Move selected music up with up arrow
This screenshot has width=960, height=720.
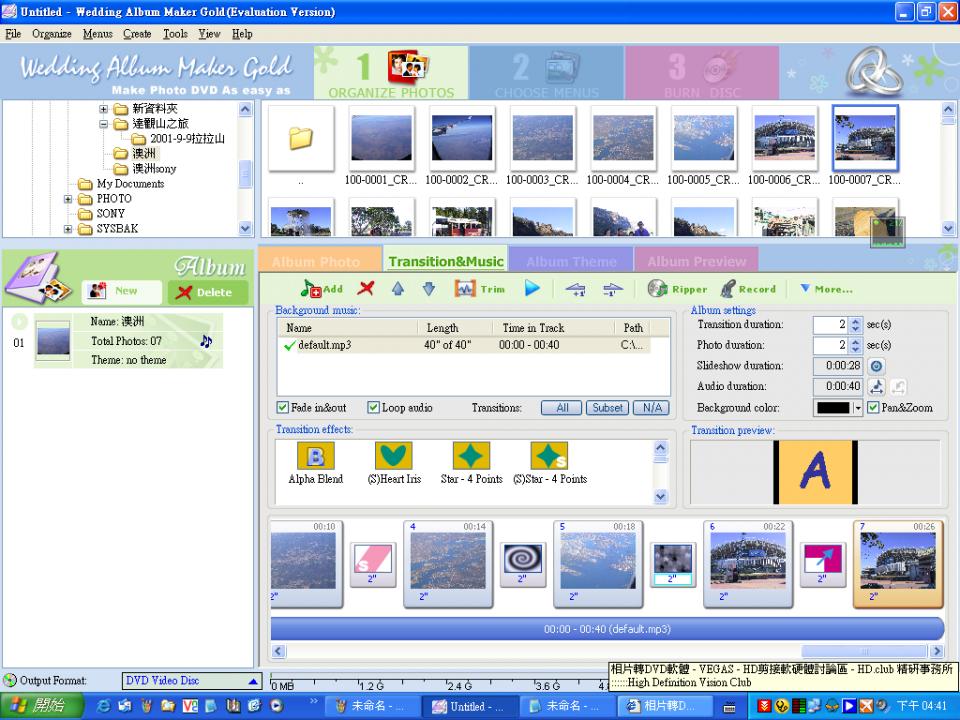click(x=397, y=289)
